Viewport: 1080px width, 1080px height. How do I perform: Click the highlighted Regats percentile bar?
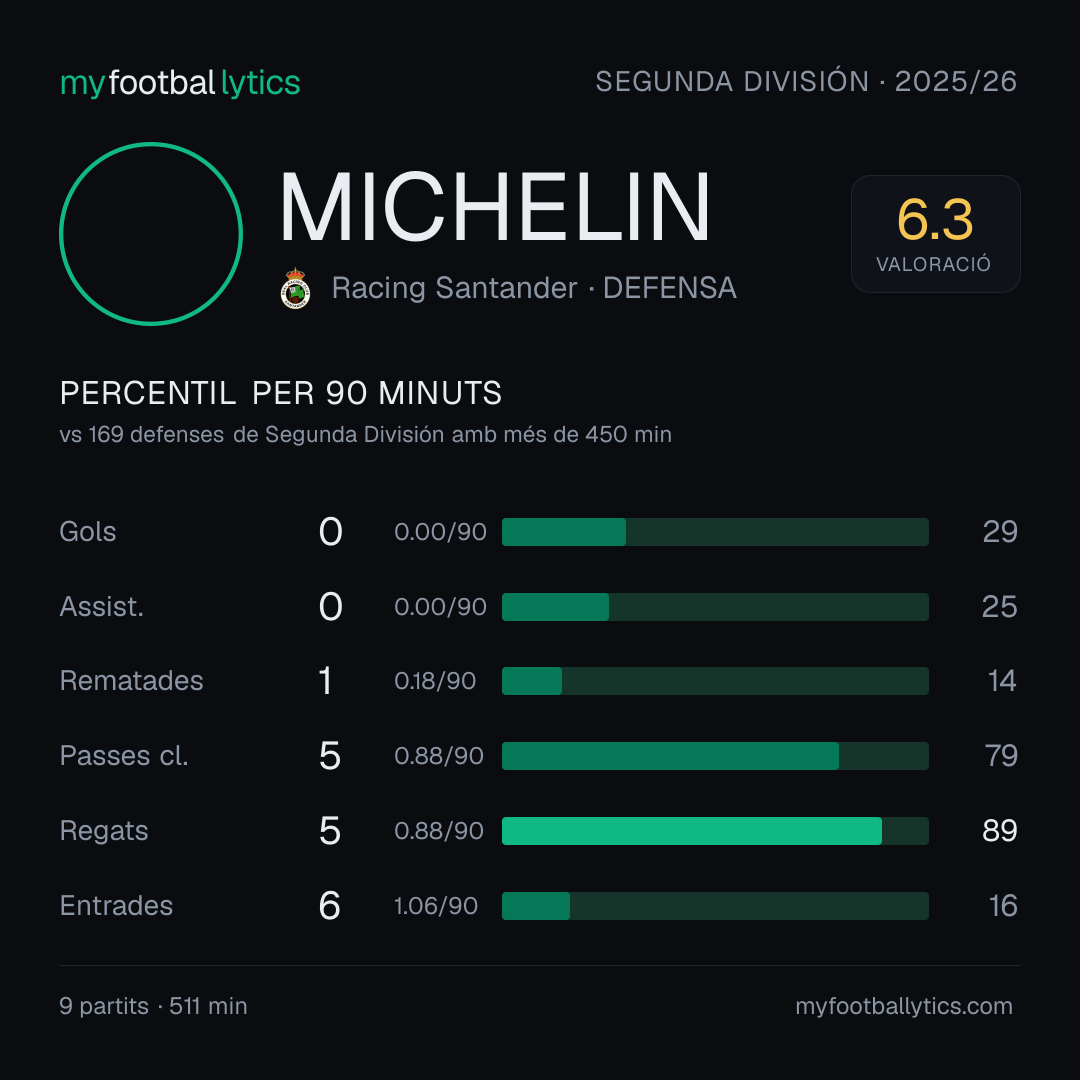(715, 831)
